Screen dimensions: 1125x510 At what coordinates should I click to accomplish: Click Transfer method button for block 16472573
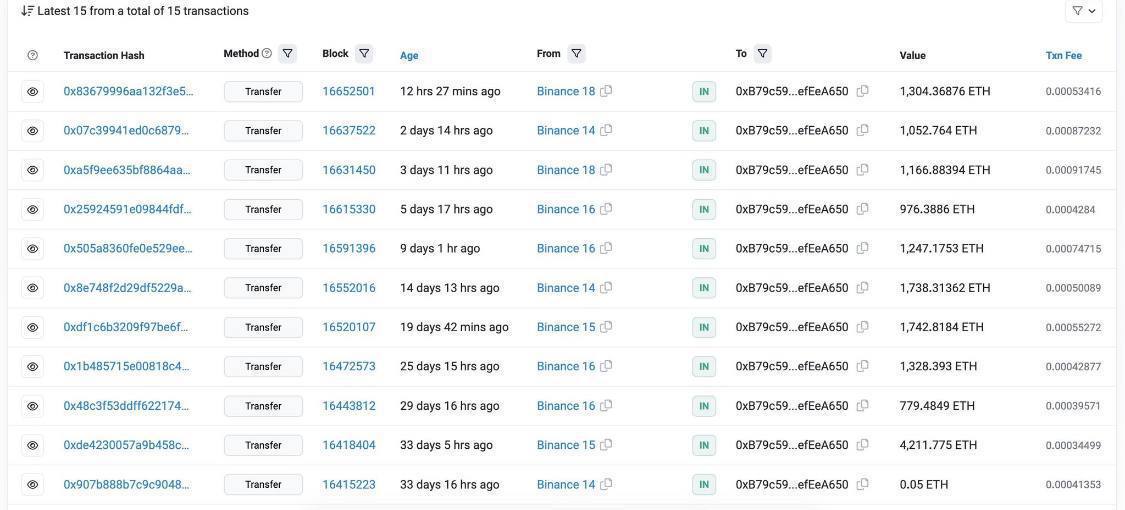tap(263, 367)
